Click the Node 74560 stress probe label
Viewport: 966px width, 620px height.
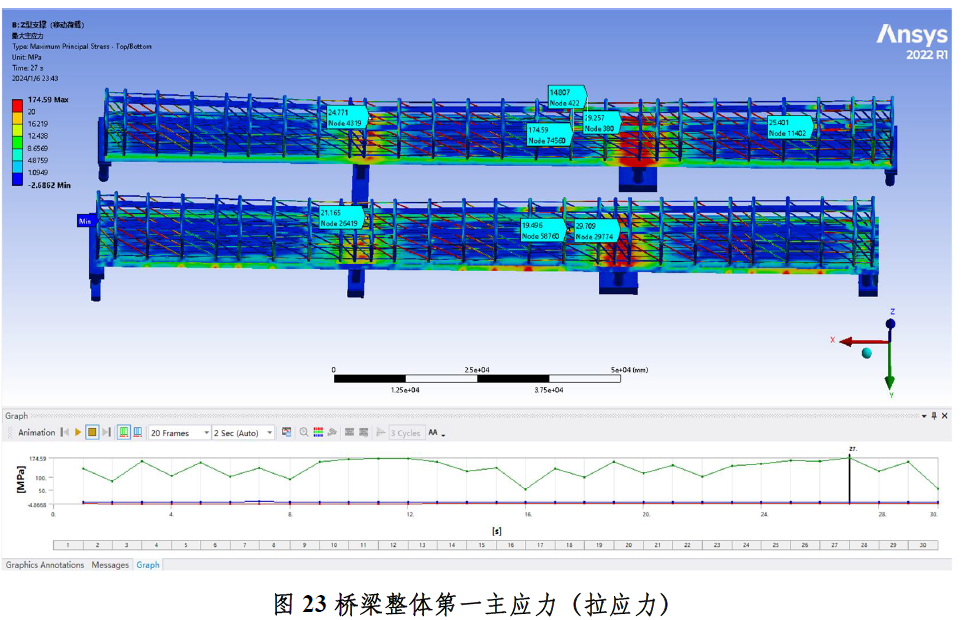[x=548, y=135]
